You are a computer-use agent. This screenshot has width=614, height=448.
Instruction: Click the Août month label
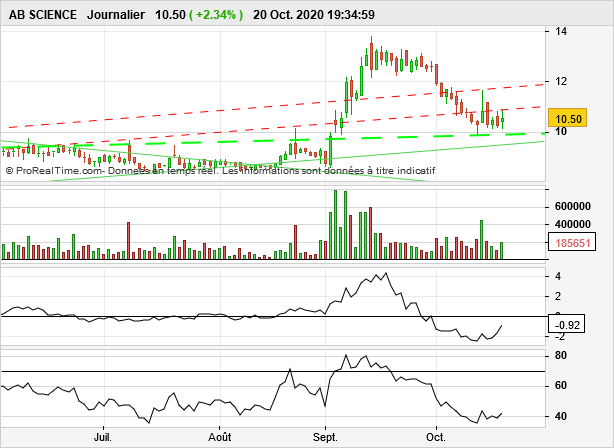coord(220,437)
